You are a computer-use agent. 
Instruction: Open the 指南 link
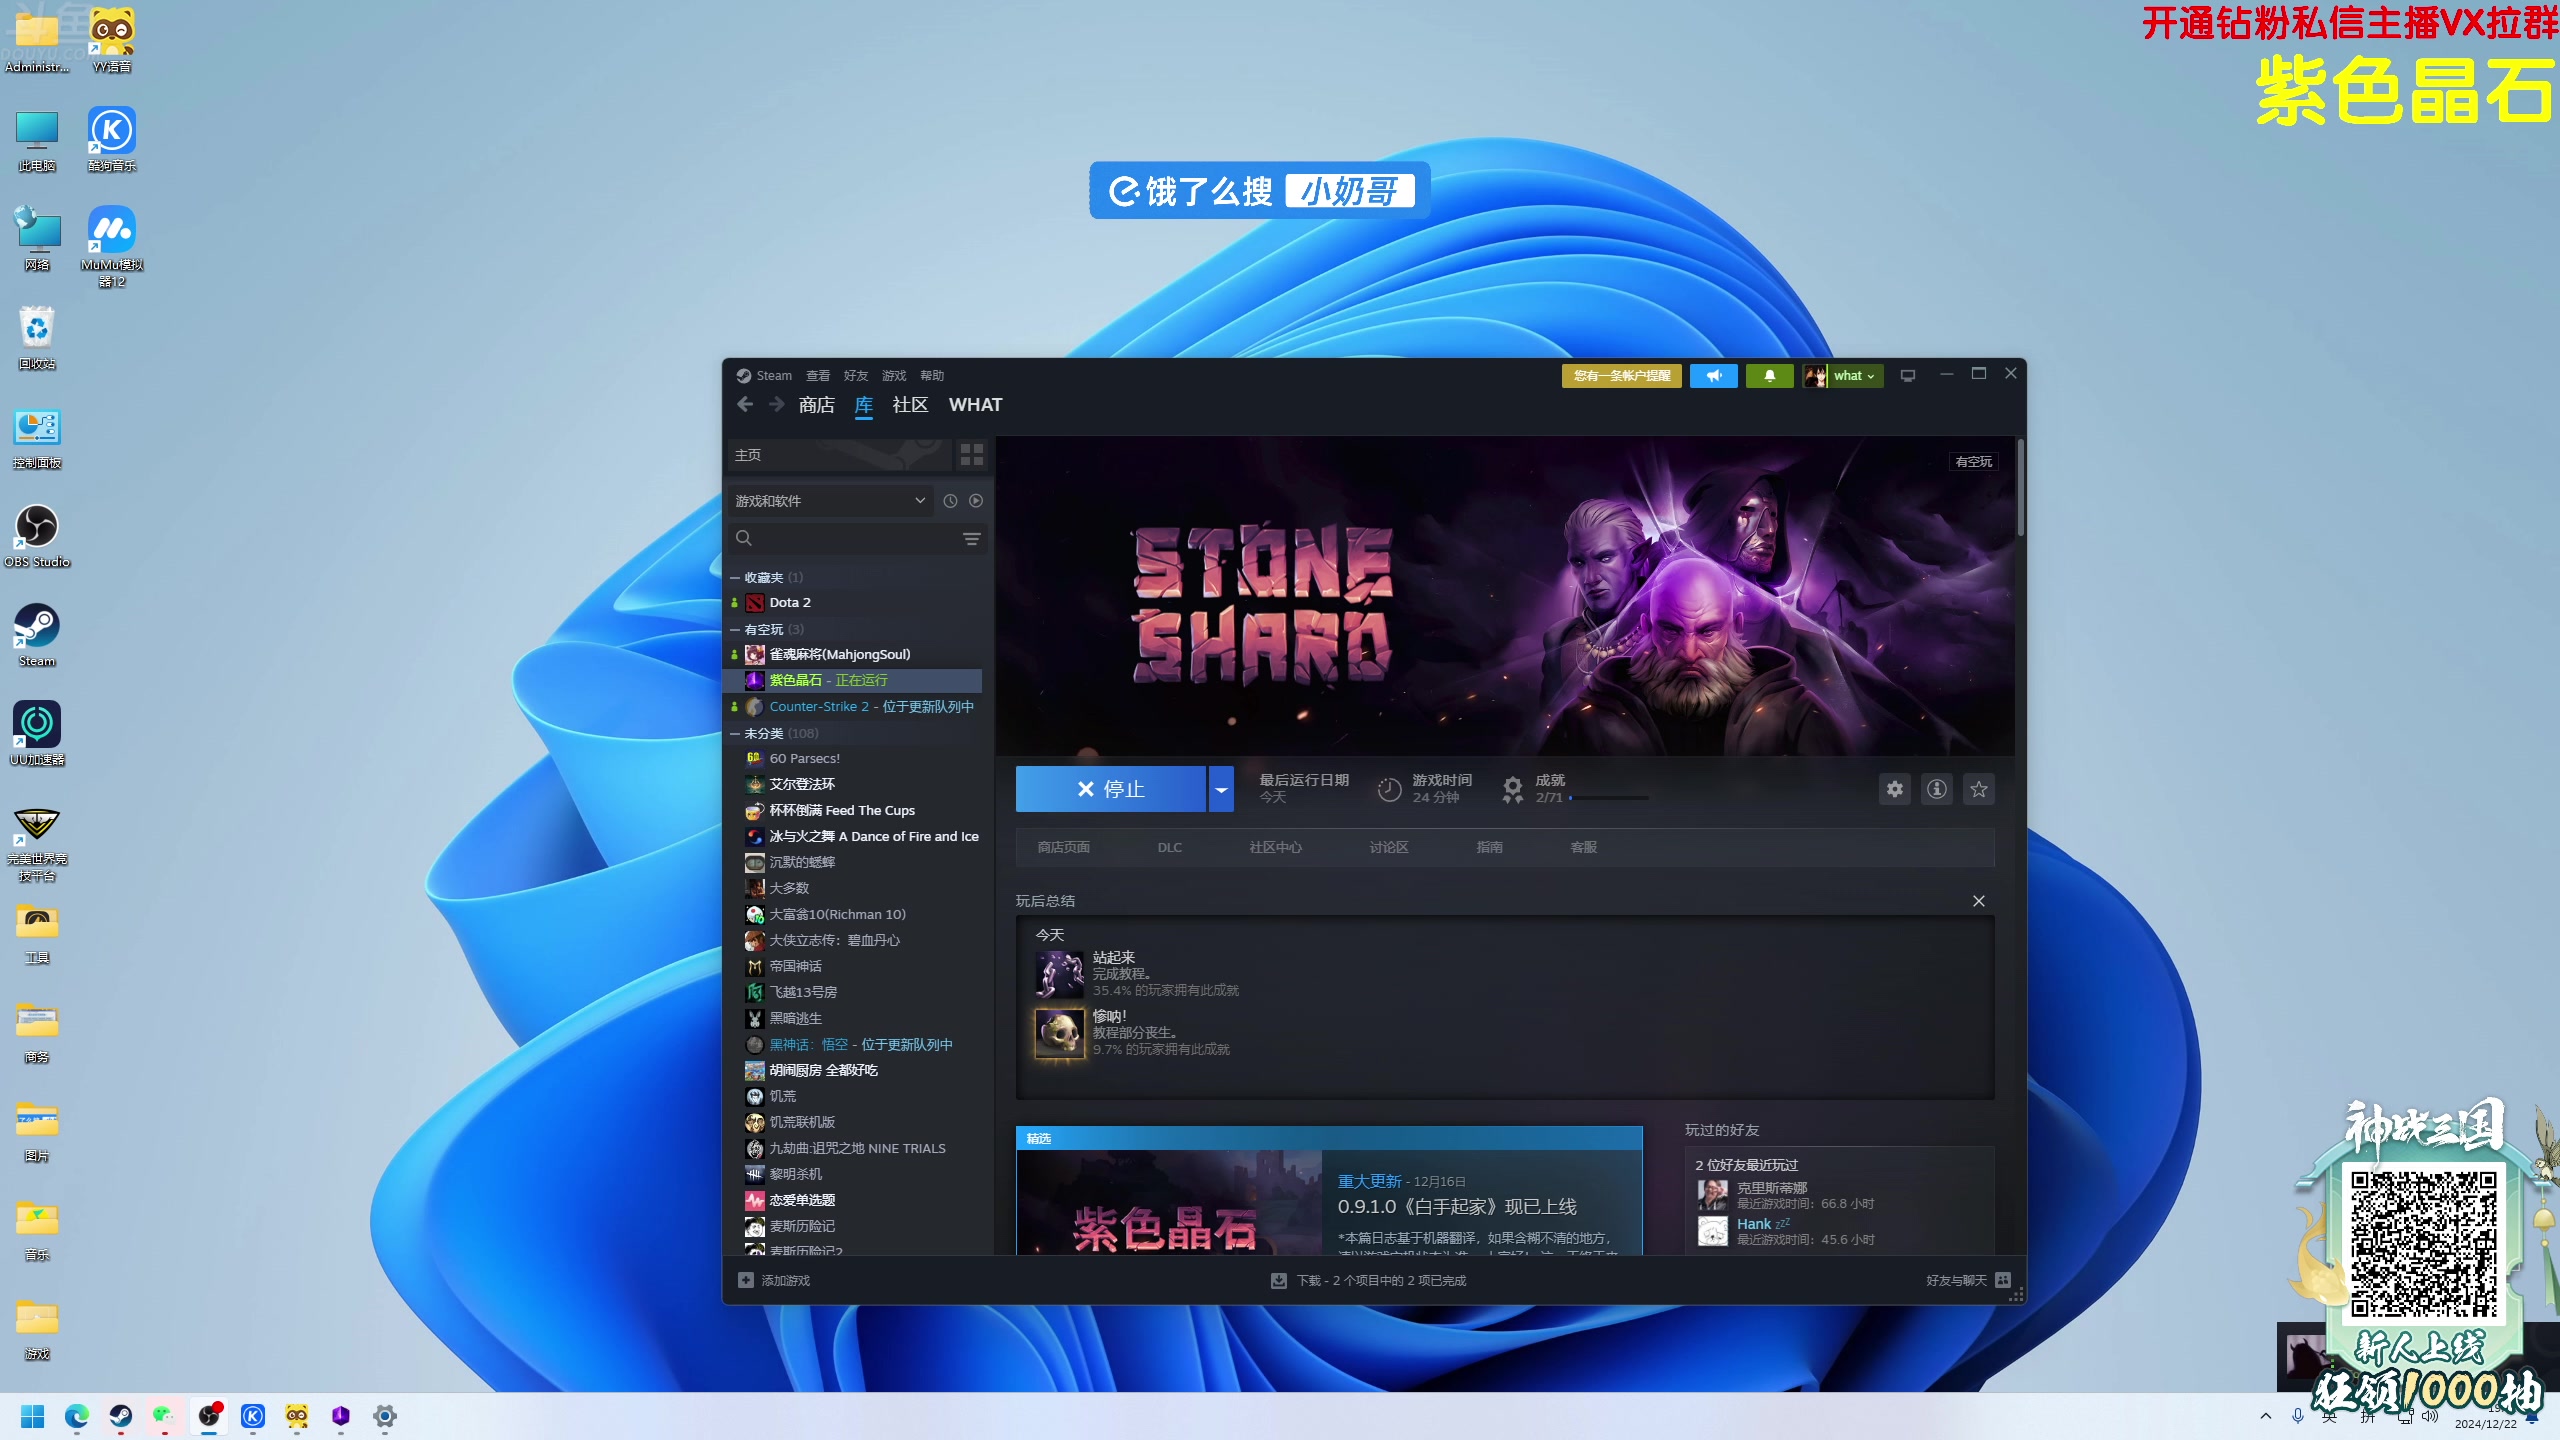click(x=1490, y=847)
